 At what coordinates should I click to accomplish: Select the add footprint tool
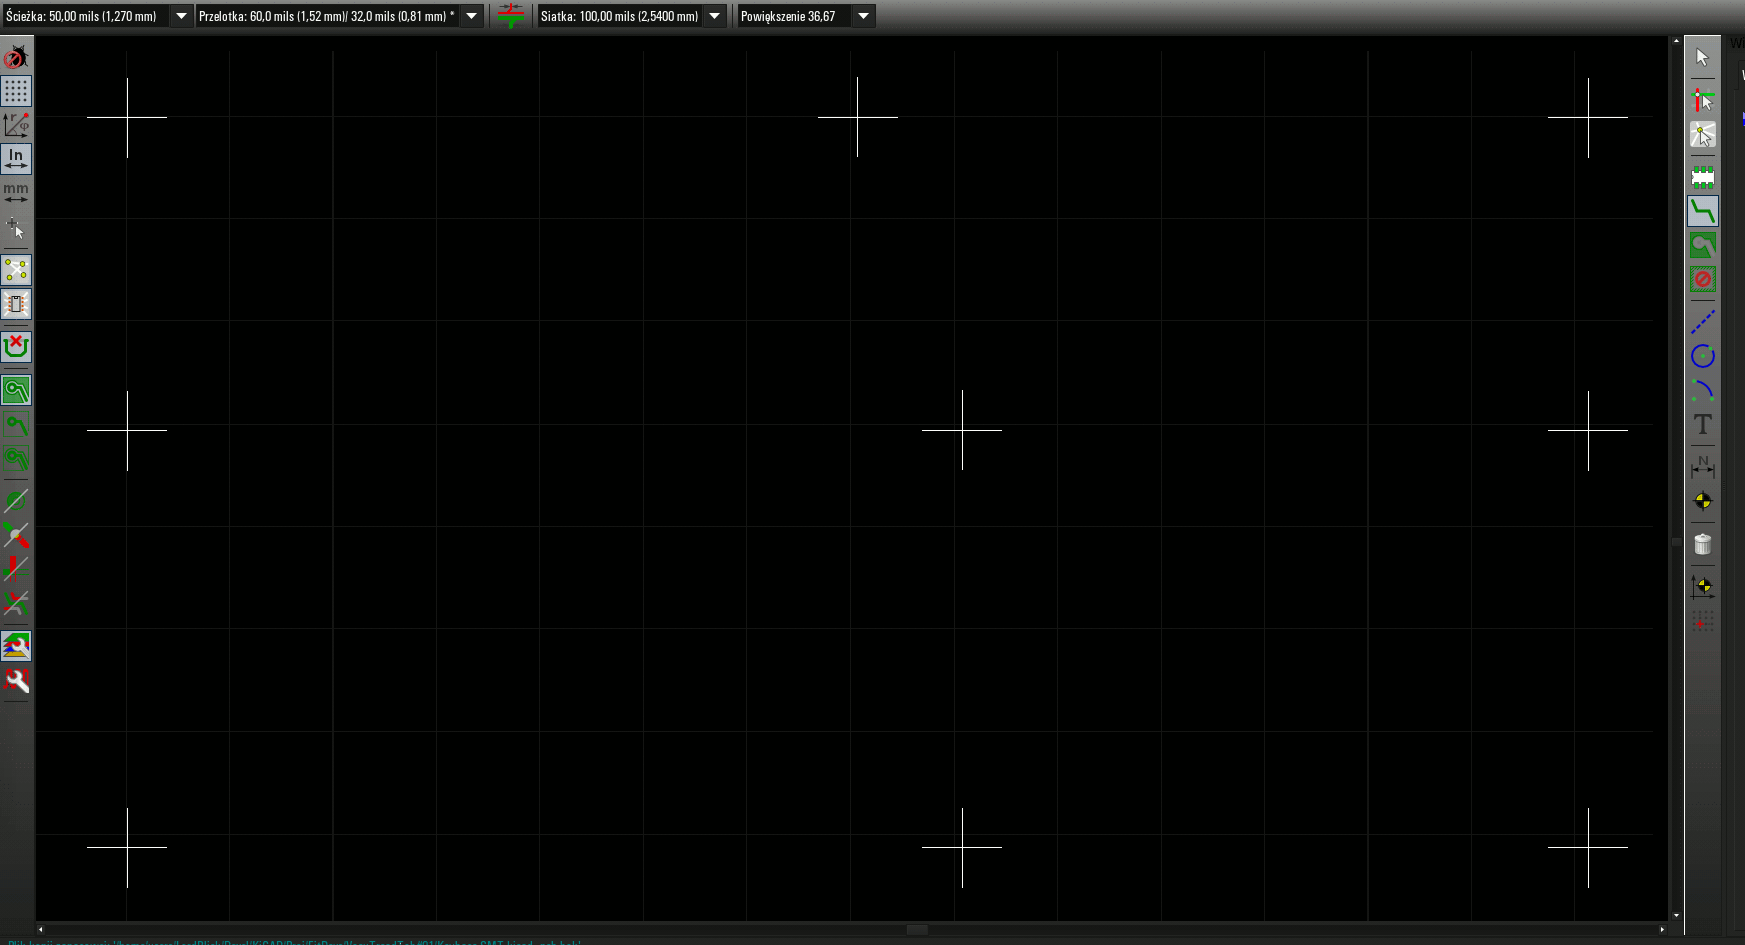pos(1703,177)
